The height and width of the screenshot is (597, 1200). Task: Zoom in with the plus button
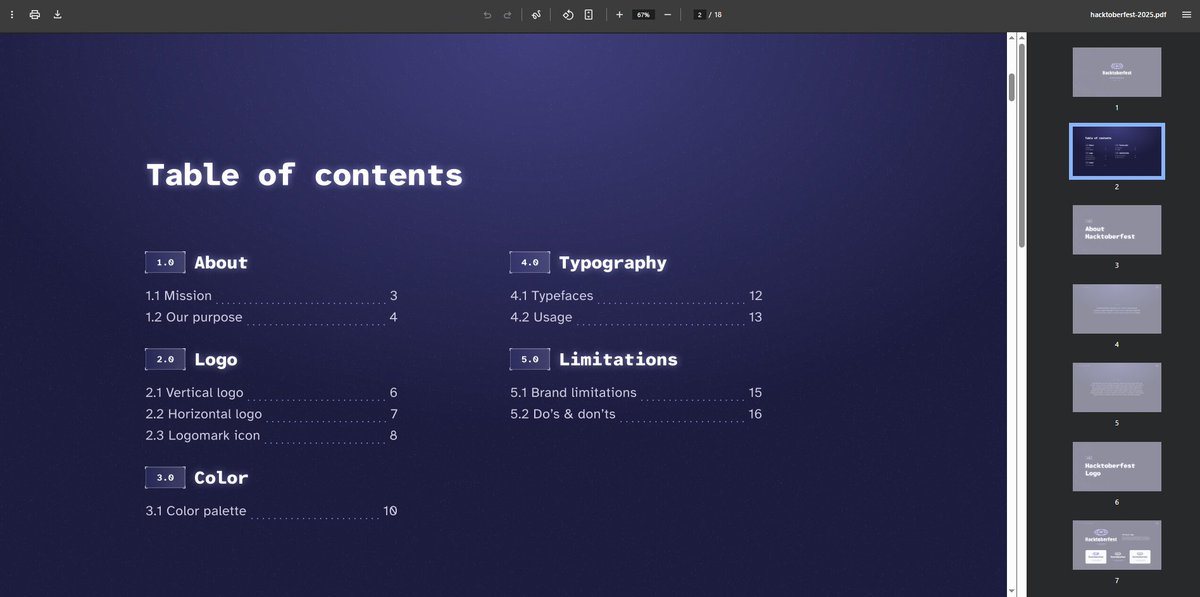click(619, 15)
